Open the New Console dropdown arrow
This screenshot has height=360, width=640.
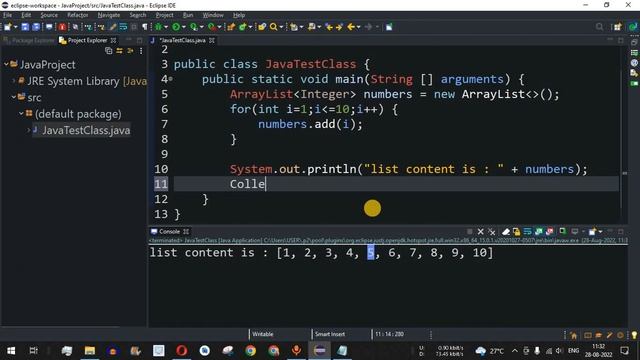tap(600, 232)
